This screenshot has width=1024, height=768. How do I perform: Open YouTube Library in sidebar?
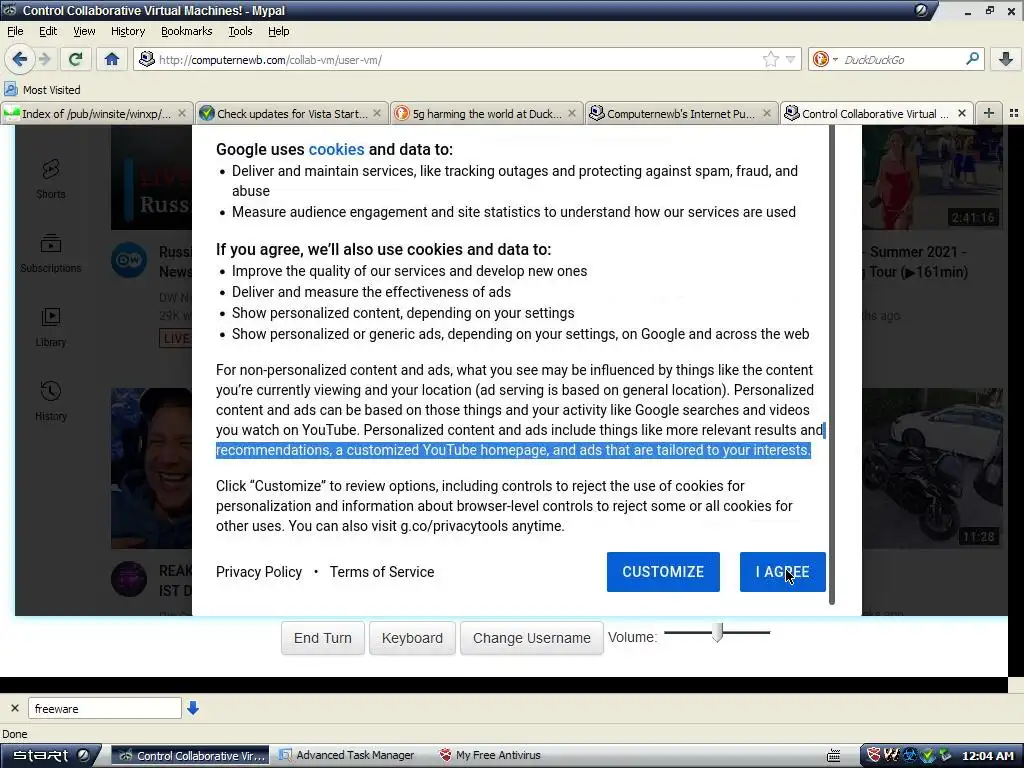coord(50,327)
